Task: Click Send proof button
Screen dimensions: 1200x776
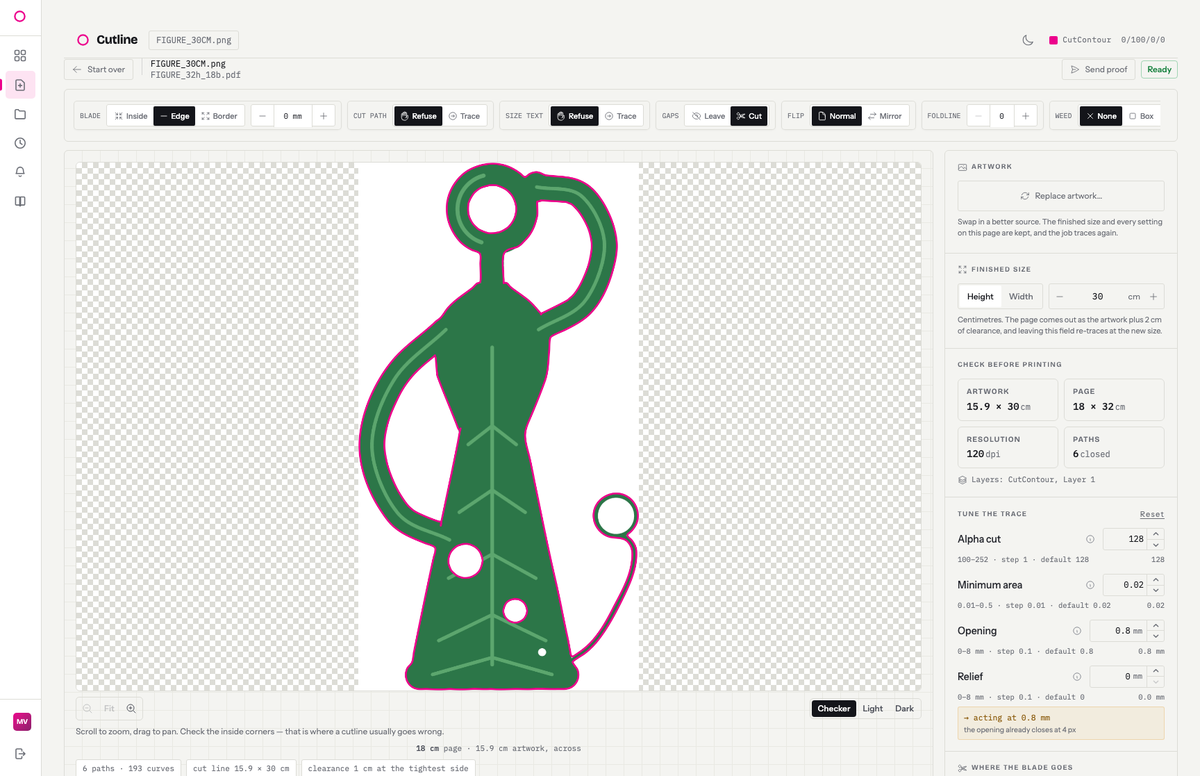Action: (x=1098, y=69)
